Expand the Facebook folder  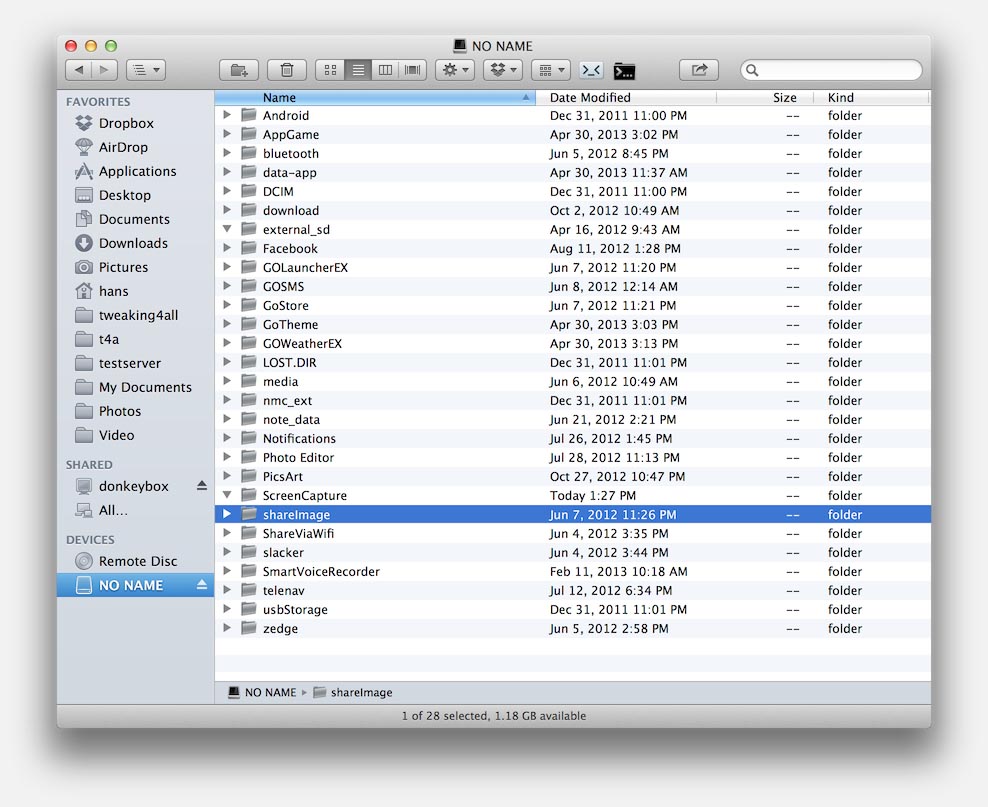coord(227,248)
